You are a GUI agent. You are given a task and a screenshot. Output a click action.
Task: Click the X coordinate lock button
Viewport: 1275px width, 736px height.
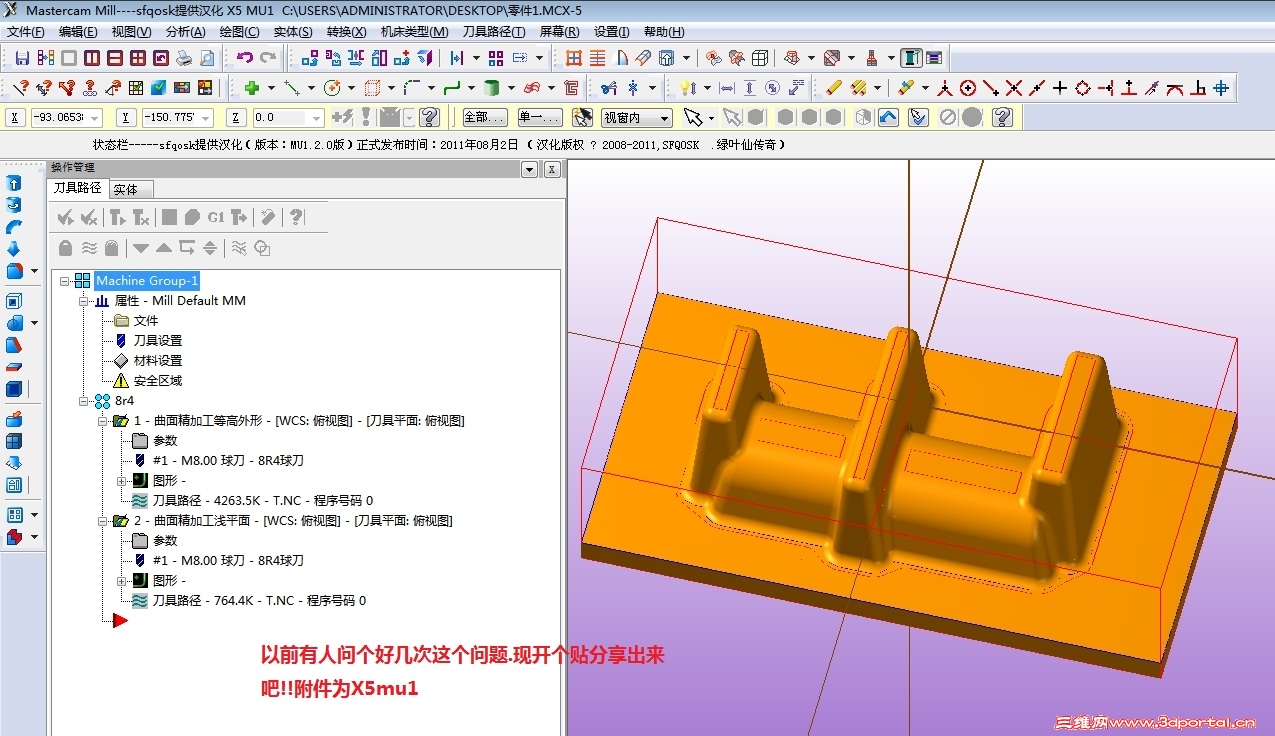click(16, 118)
